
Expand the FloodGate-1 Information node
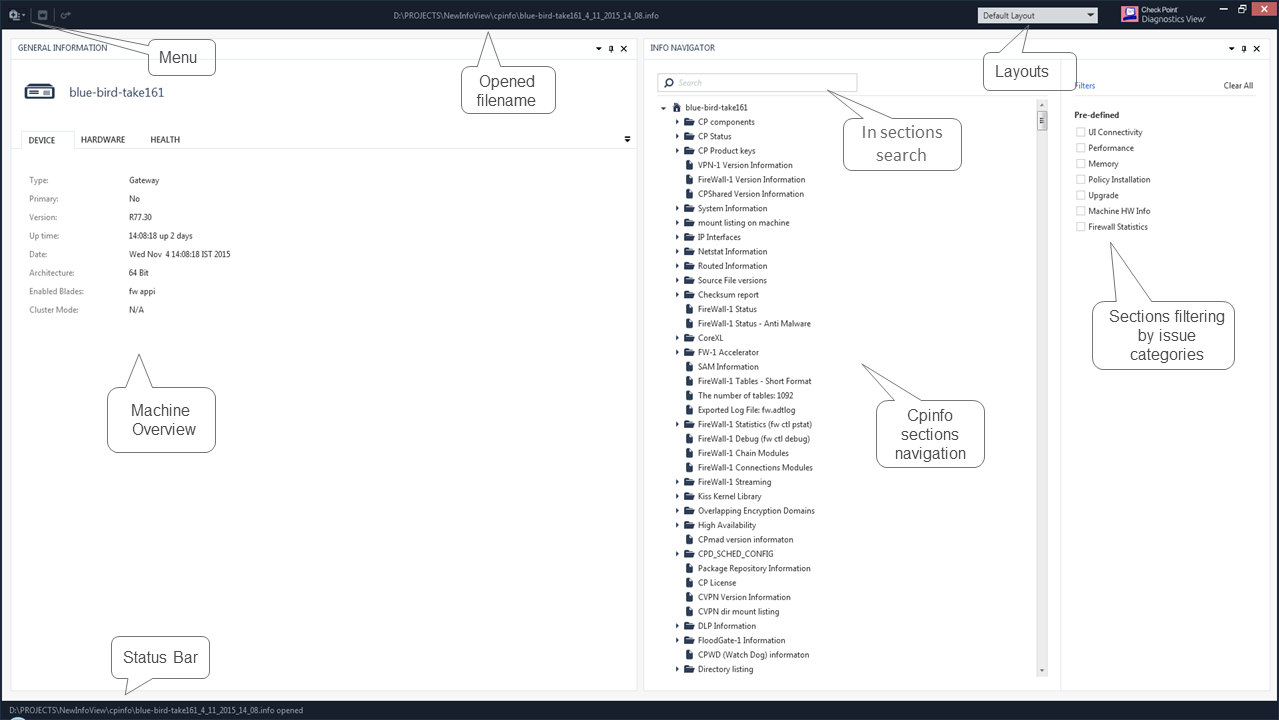(677, 640)
